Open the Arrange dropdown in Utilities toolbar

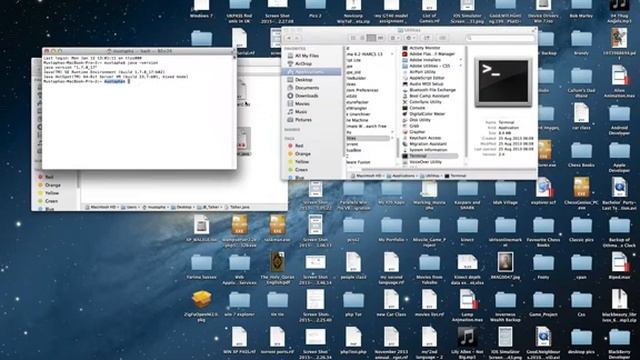pos(394,38)
